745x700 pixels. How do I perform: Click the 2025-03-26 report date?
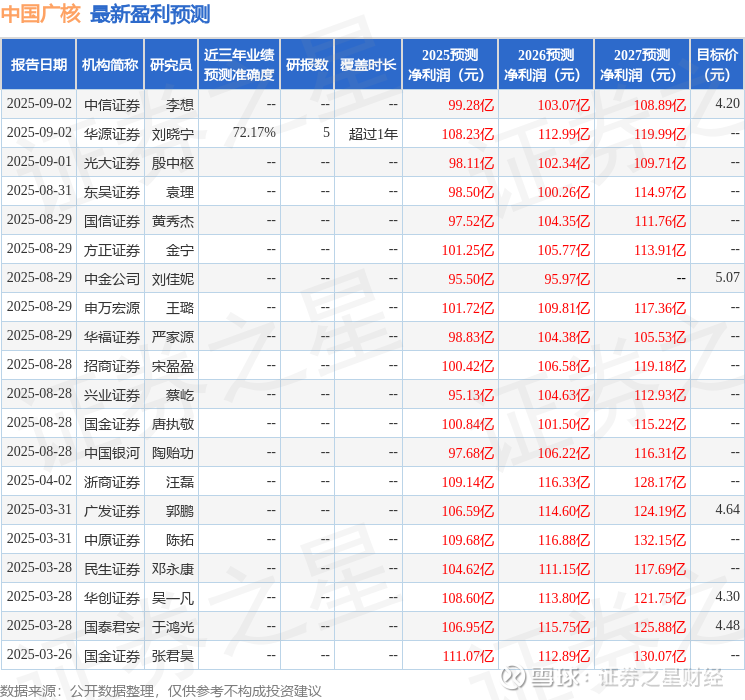[x=39, y=654]
